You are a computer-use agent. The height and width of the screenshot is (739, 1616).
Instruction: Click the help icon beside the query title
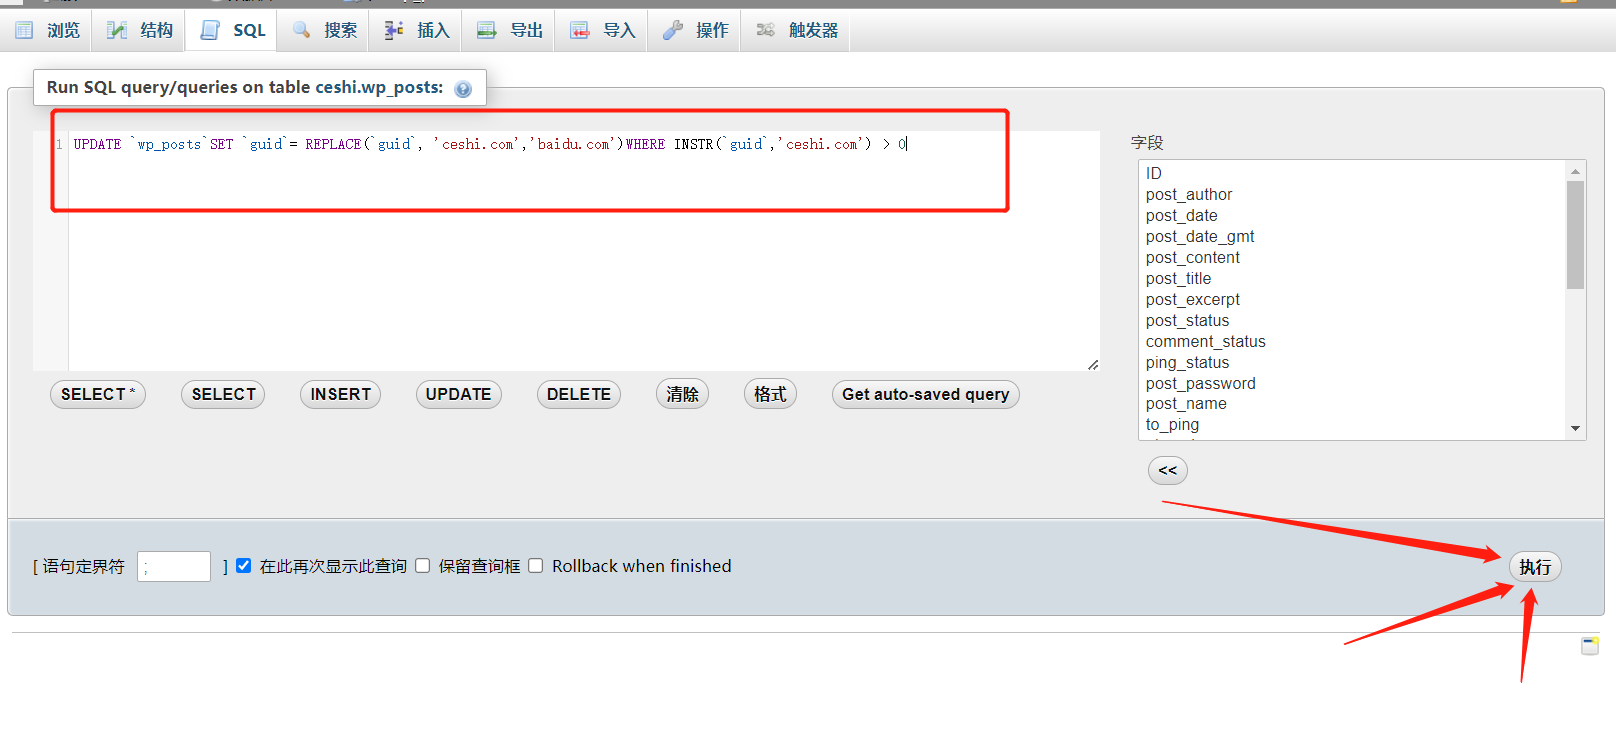[463, 89]
